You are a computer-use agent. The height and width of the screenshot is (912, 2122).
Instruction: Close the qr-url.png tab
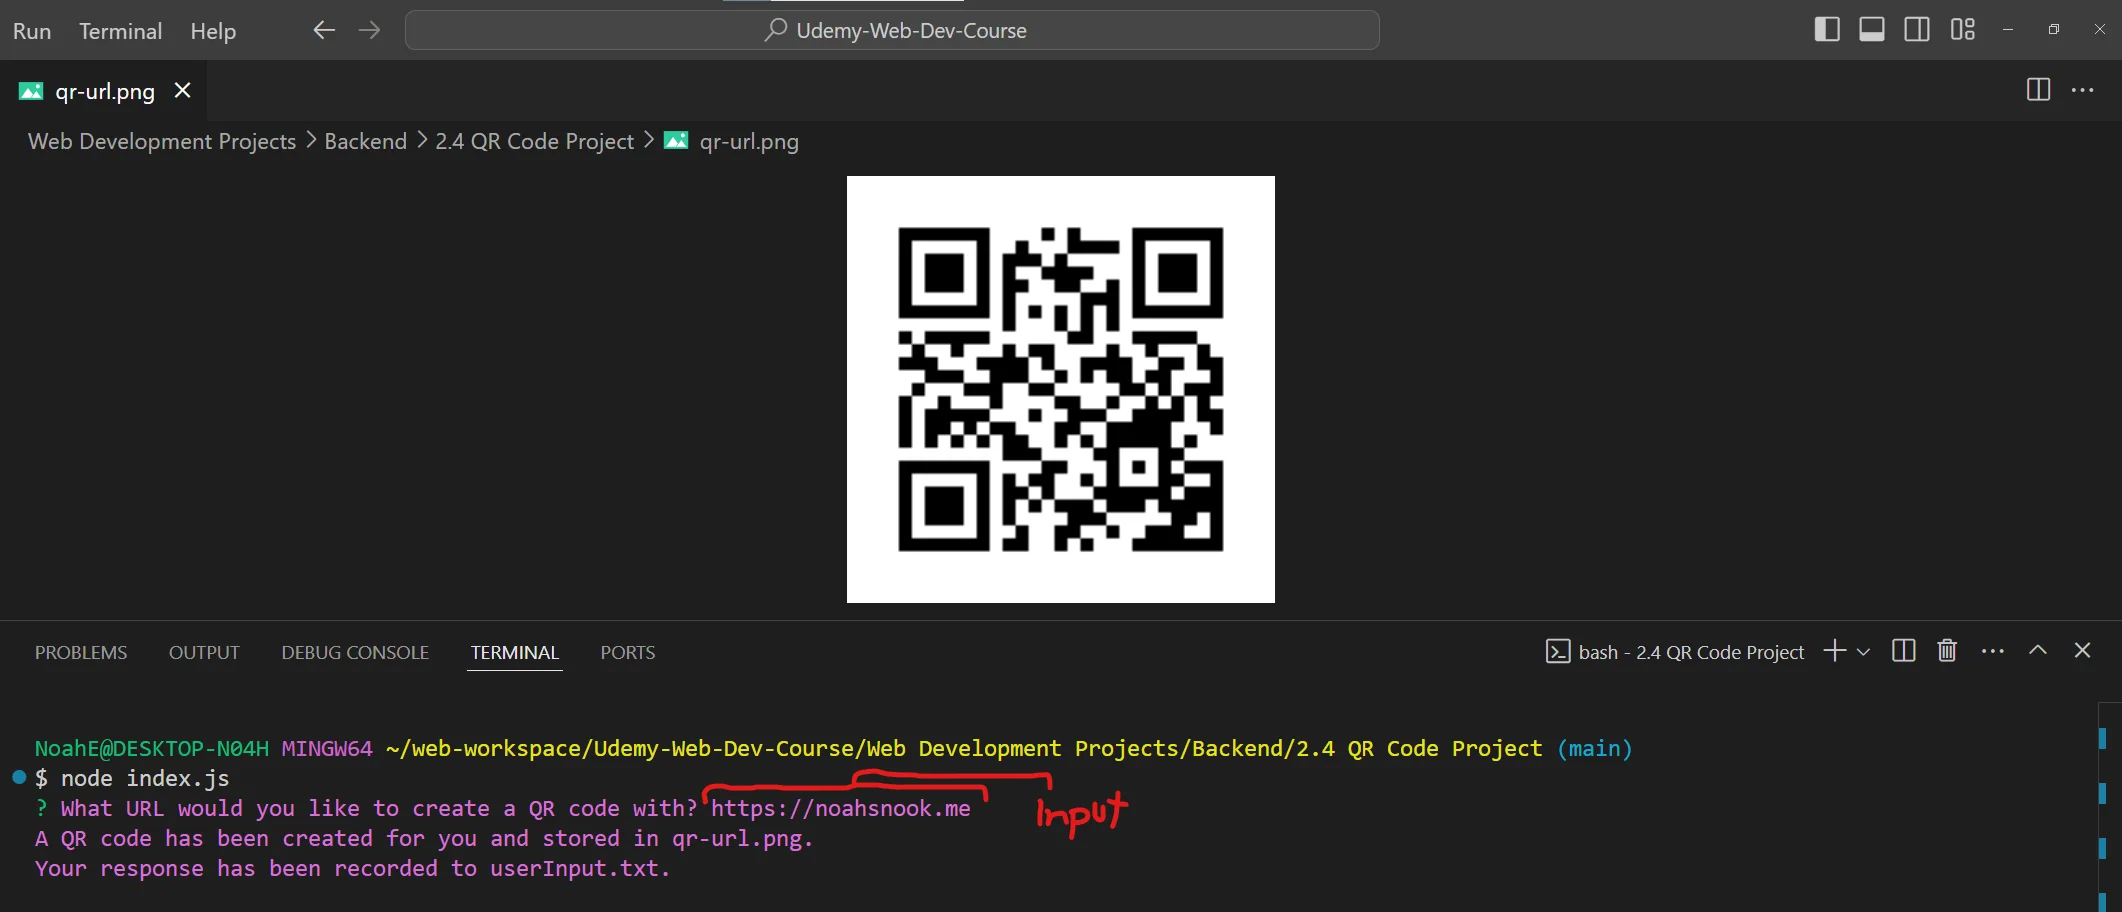coord(183,90)
